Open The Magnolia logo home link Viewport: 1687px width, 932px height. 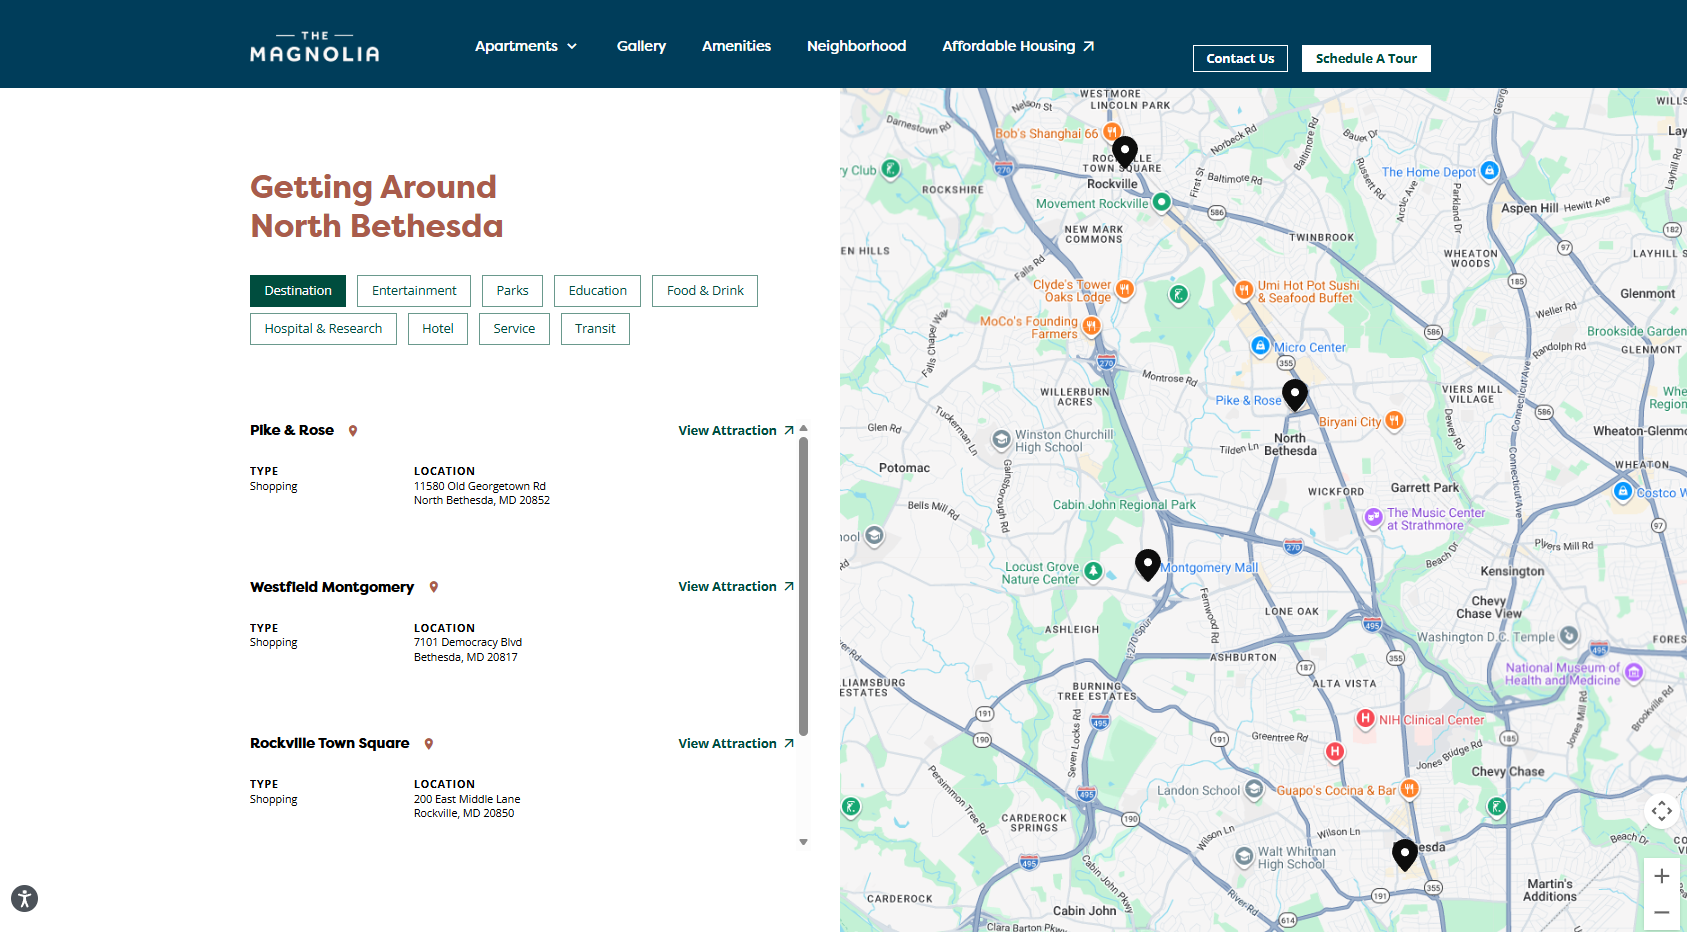click(314, 47)
